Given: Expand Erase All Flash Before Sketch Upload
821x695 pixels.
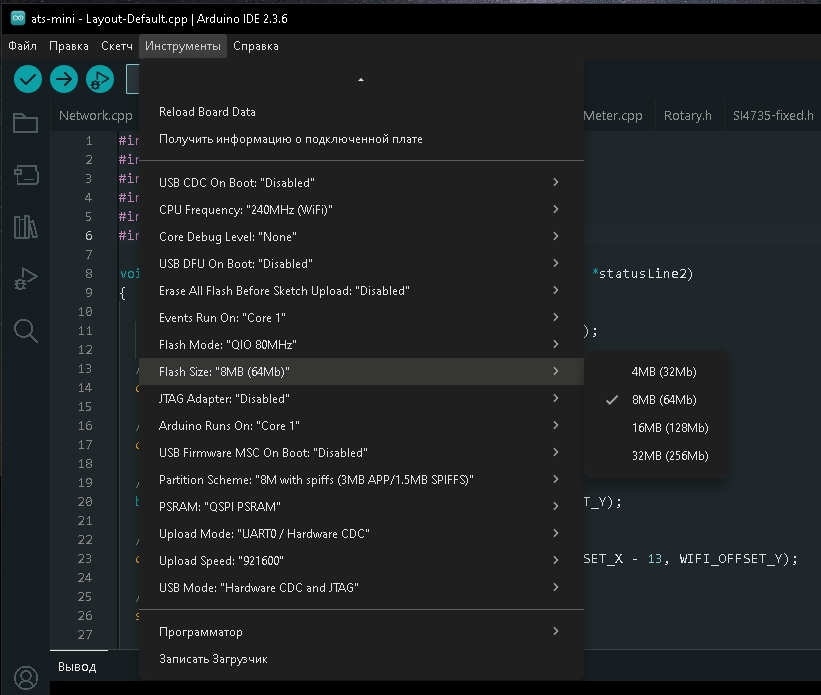Looking at the screenshot, I should tap(361, 291).
